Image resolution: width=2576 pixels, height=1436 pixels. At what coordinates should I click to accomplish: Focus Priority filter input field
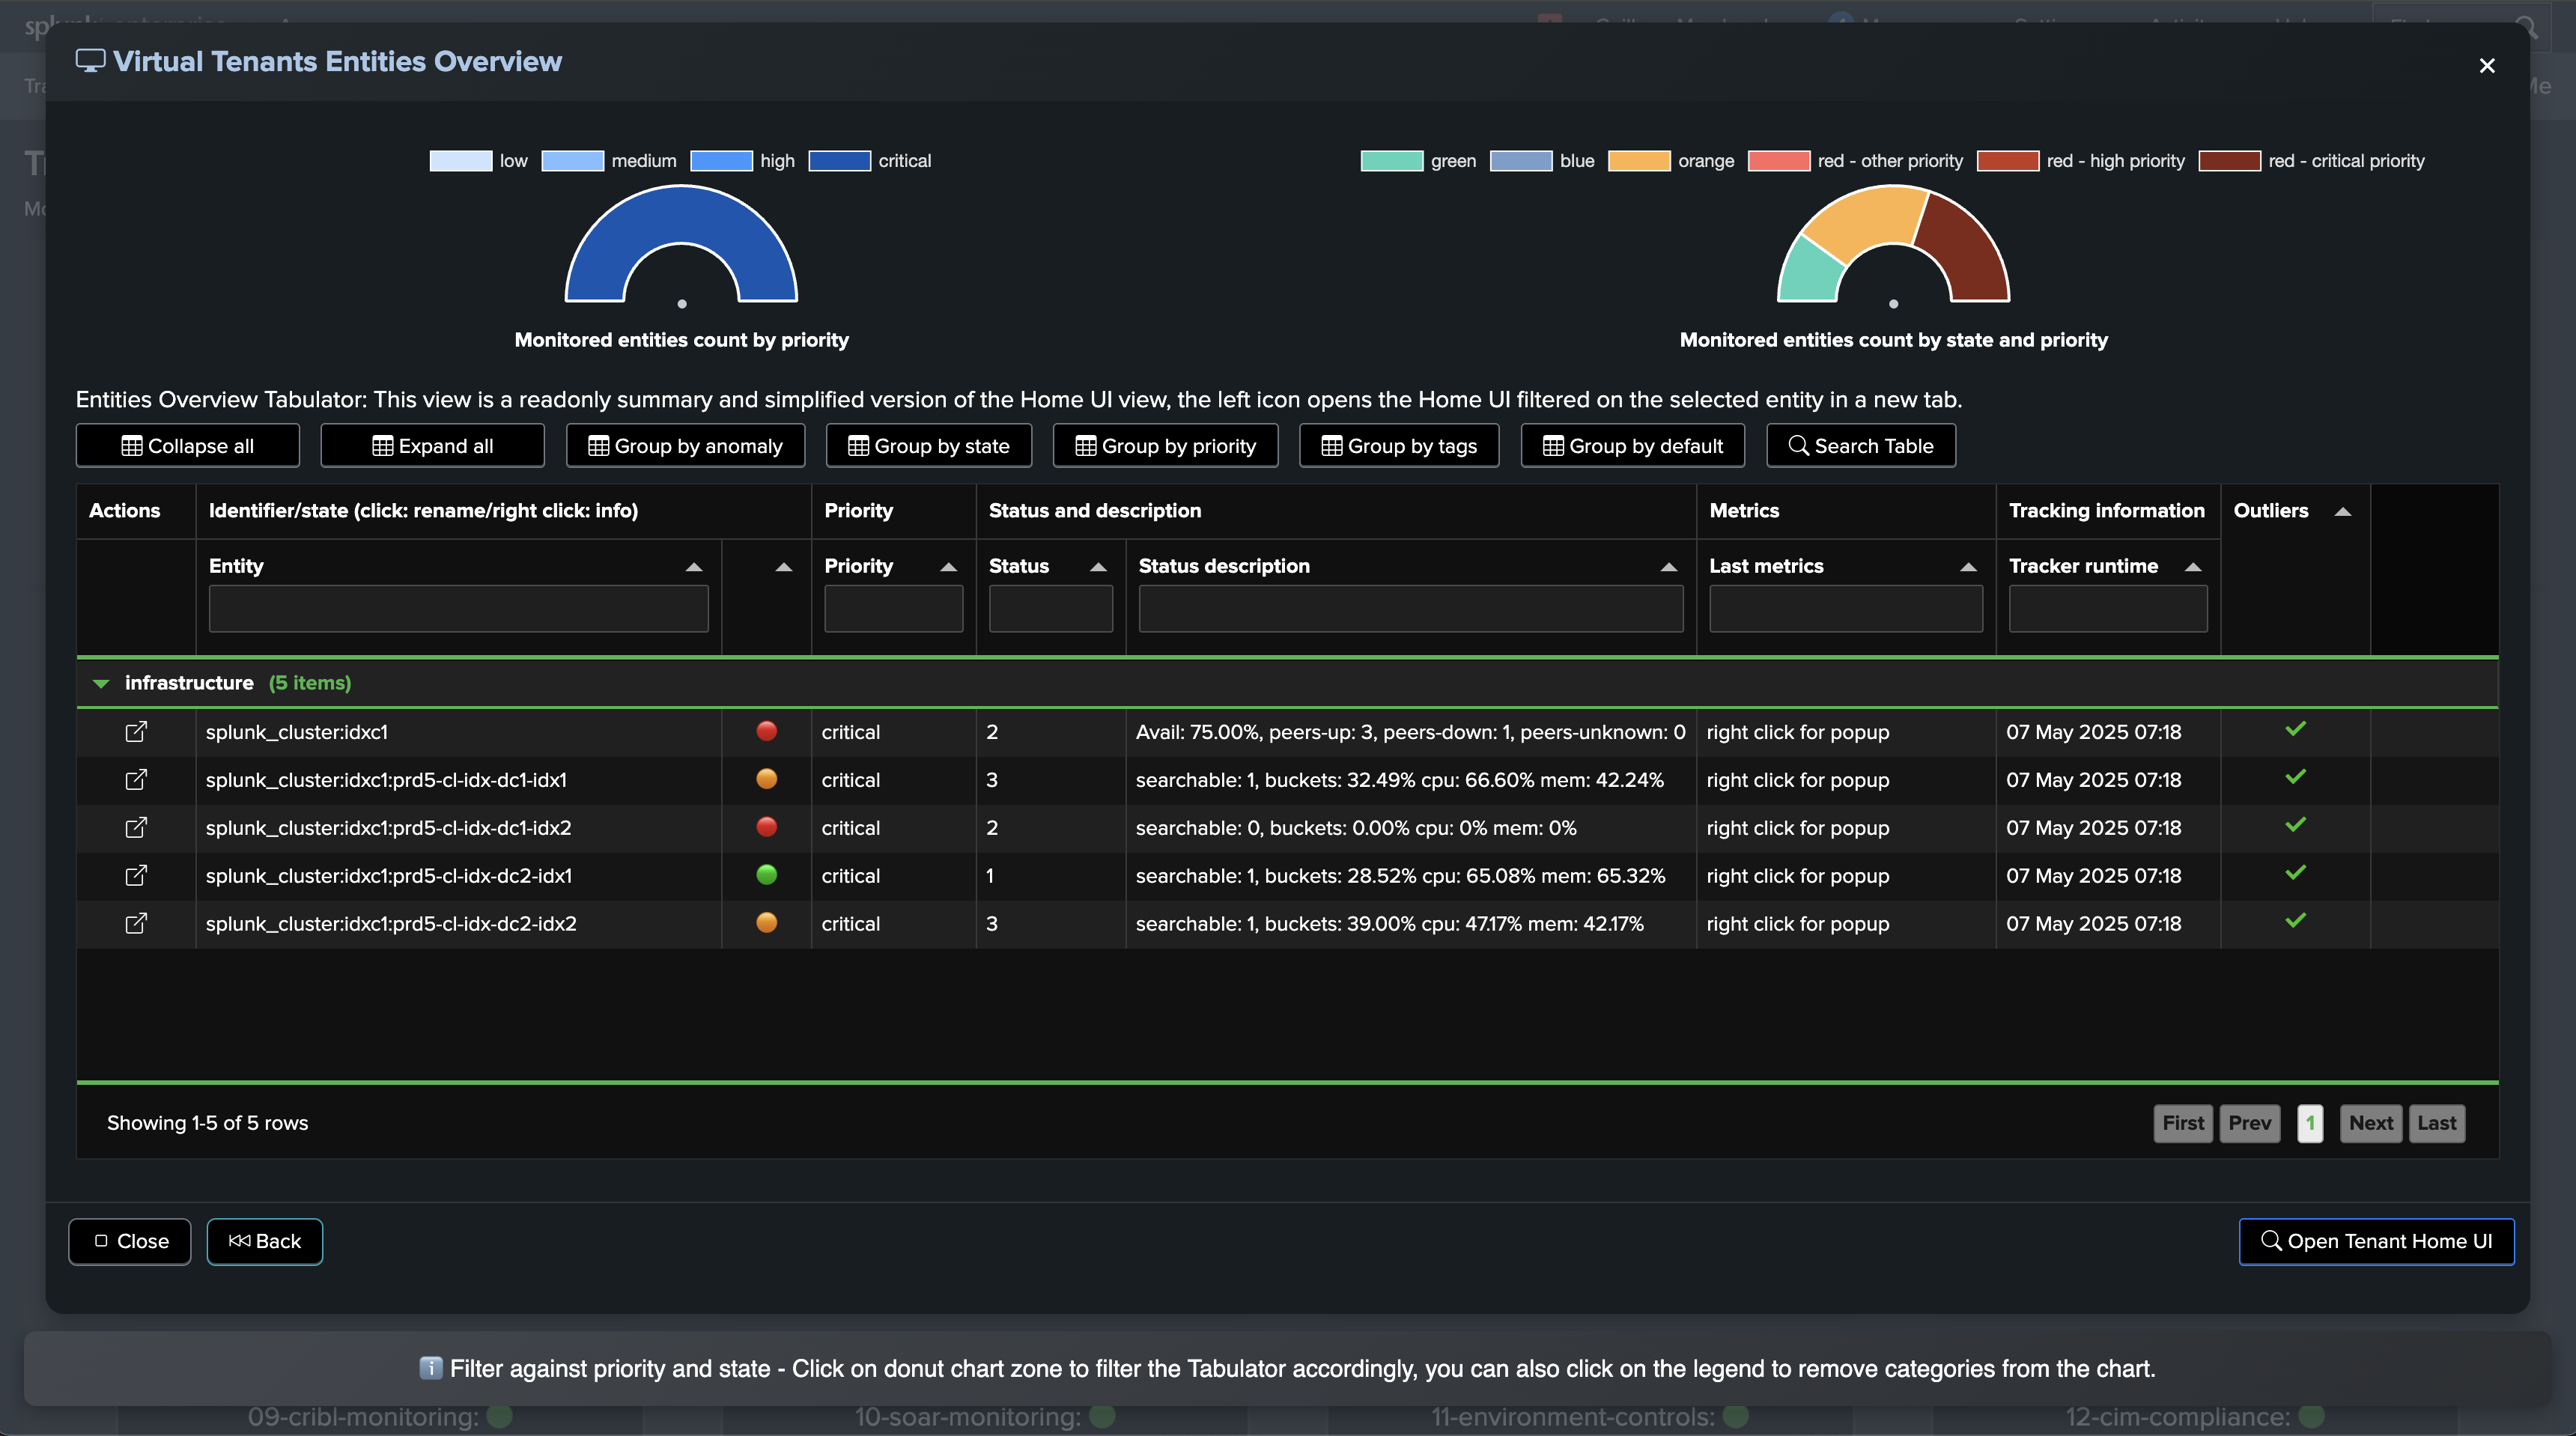tap(894, 609)
